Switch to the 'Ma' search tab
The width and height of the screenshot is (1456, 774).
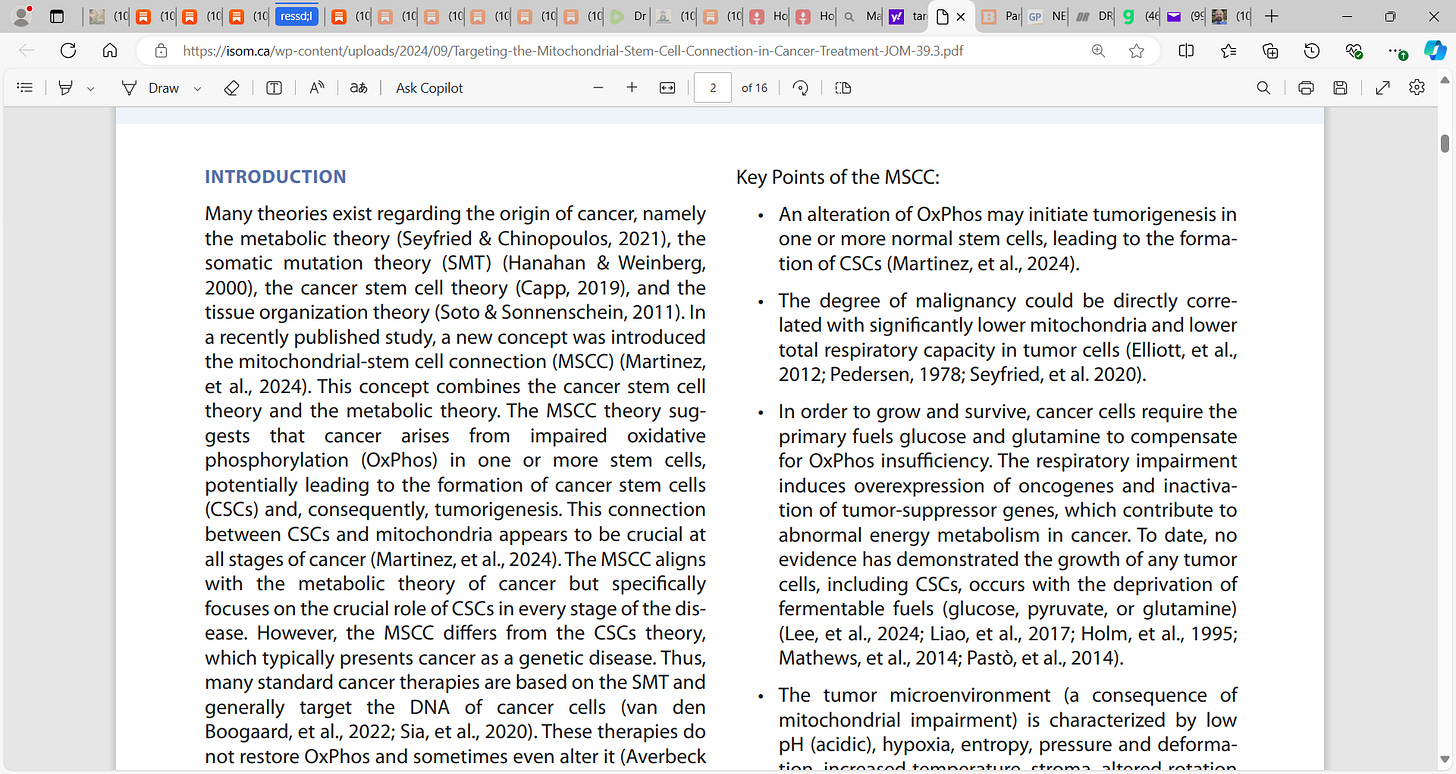click(861, 16)
